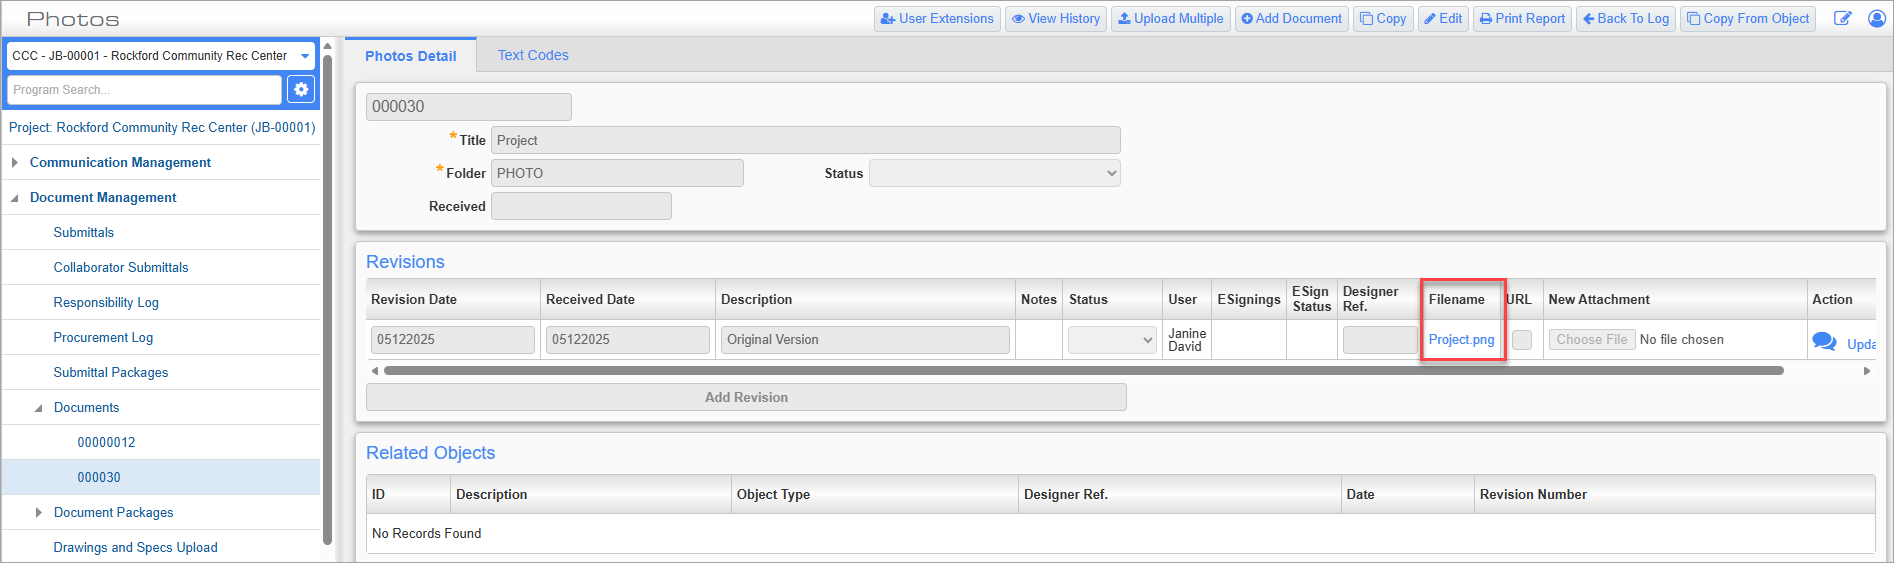Click Project: Rockford Community Rec Center link
Viewport: 1894px width, 563px height.
[x=162, y=127]
